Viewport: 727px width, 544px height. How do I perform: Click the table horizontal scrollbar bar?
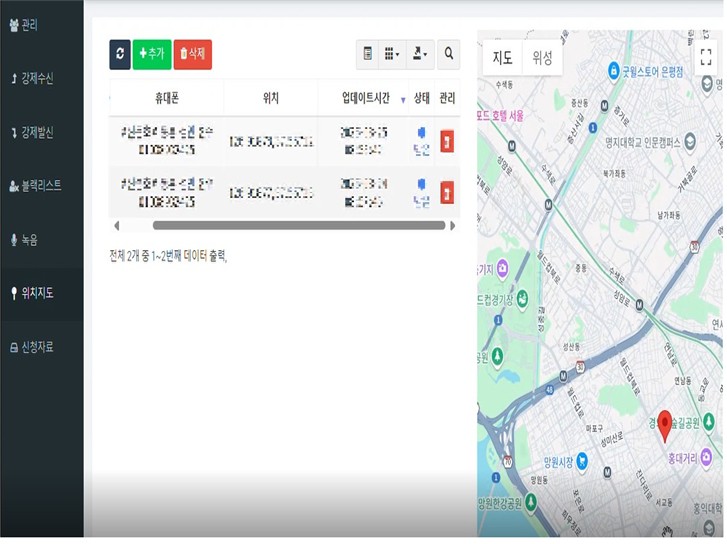coord(299,225)
